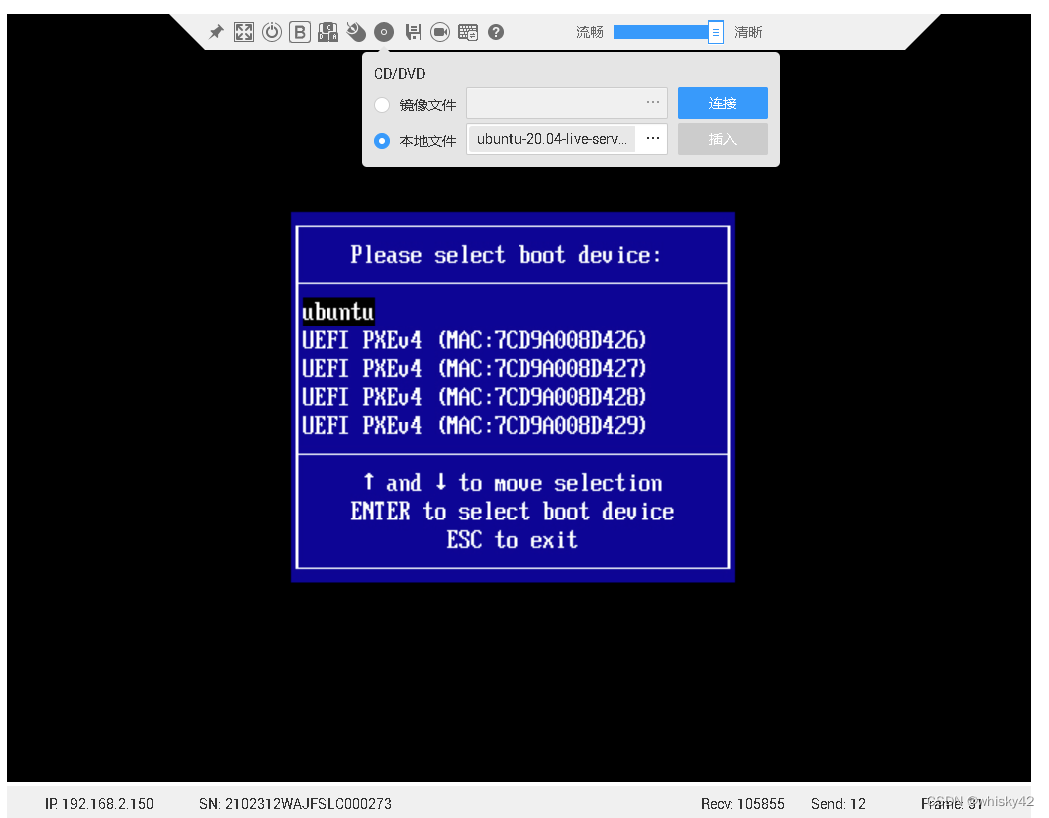This screenshot has height=818, width=1049.
Task: Open the virtual keyboard icon
Action: 468,31
